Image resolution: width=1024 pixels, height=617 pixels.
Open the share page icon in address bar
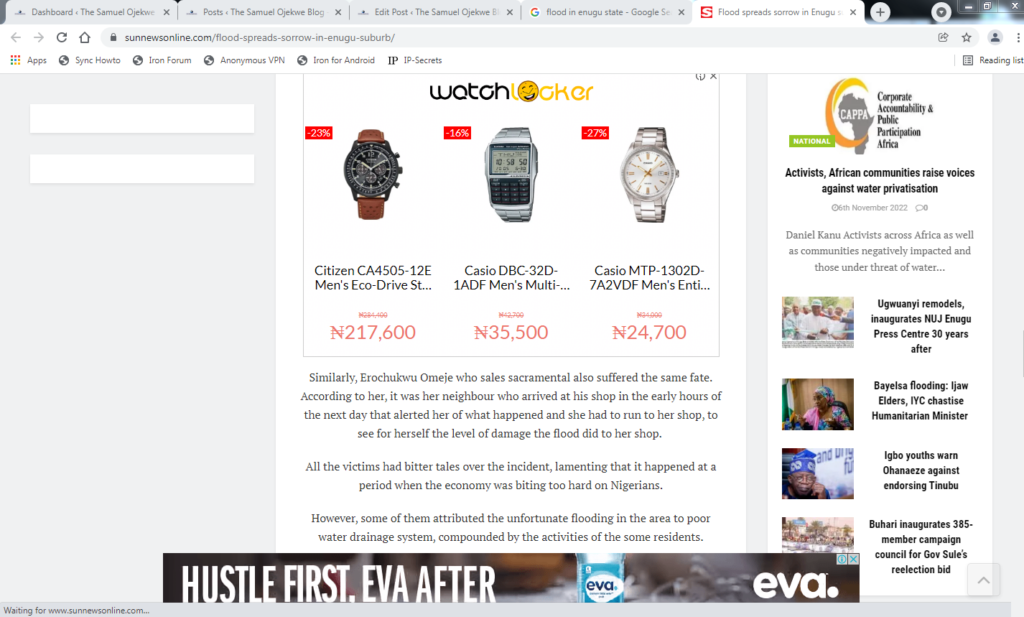tap(943, 37)
